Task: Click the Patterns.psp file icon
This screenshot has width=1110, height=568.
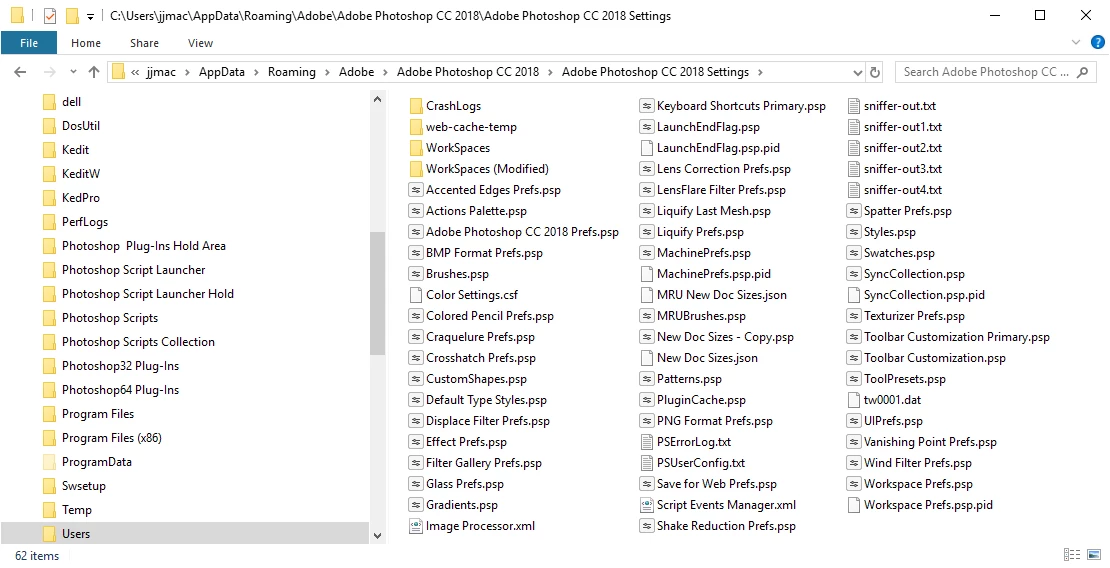Action: pyautogui.click(x=646, y=379)
